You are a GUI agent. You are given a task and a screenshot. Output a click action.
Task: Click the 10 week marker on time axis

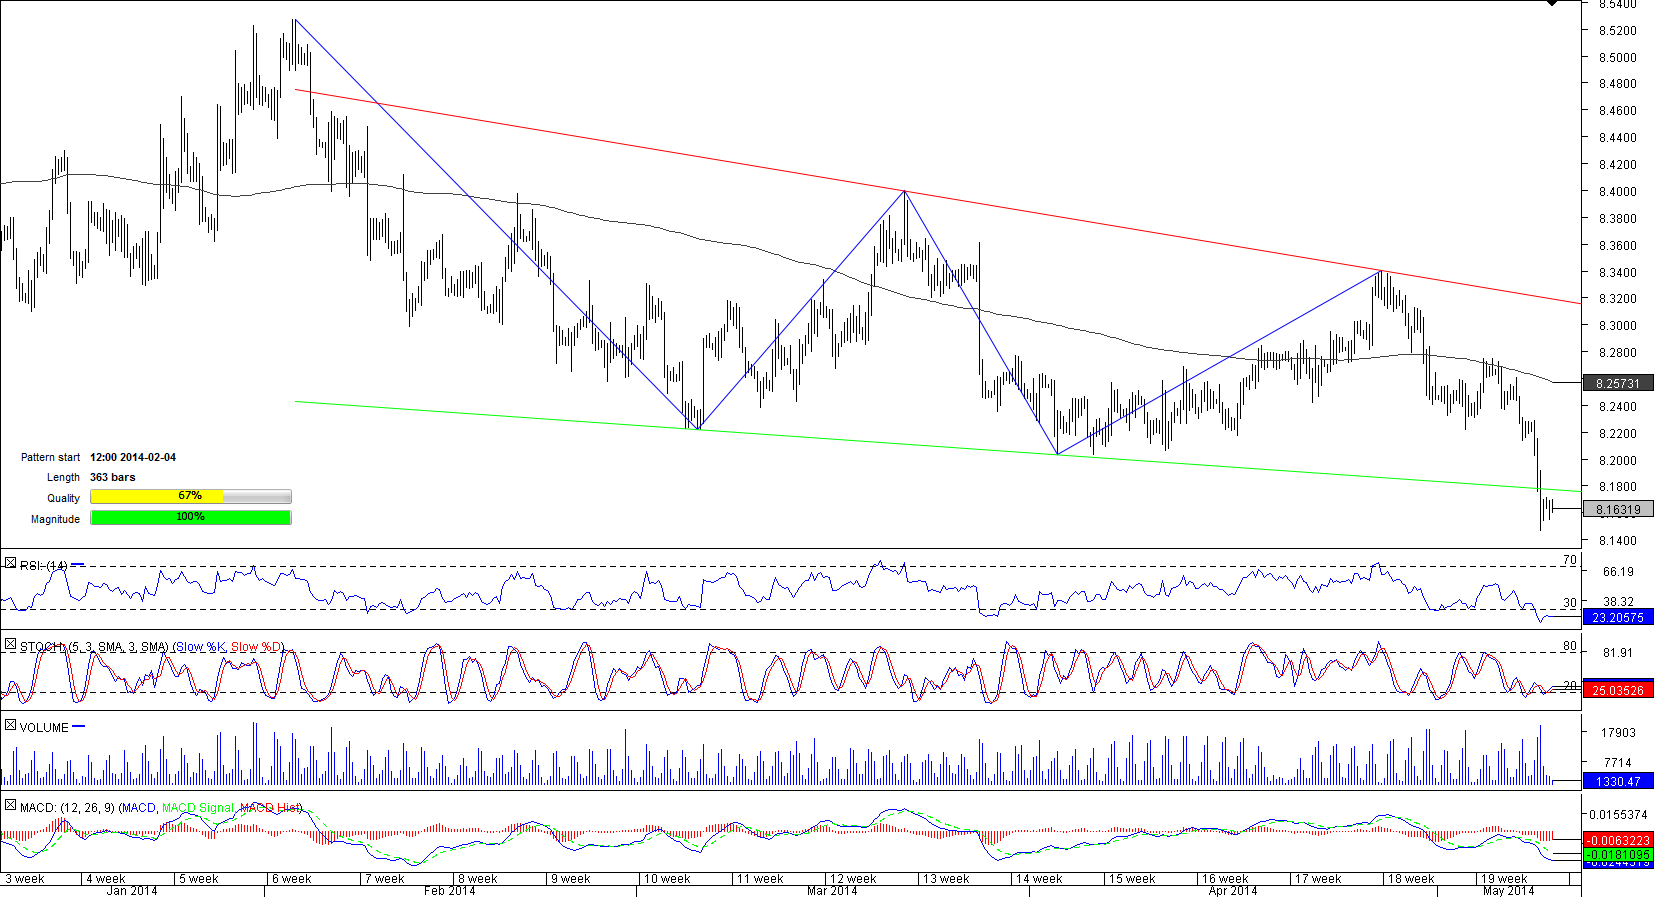click(667, 879)
